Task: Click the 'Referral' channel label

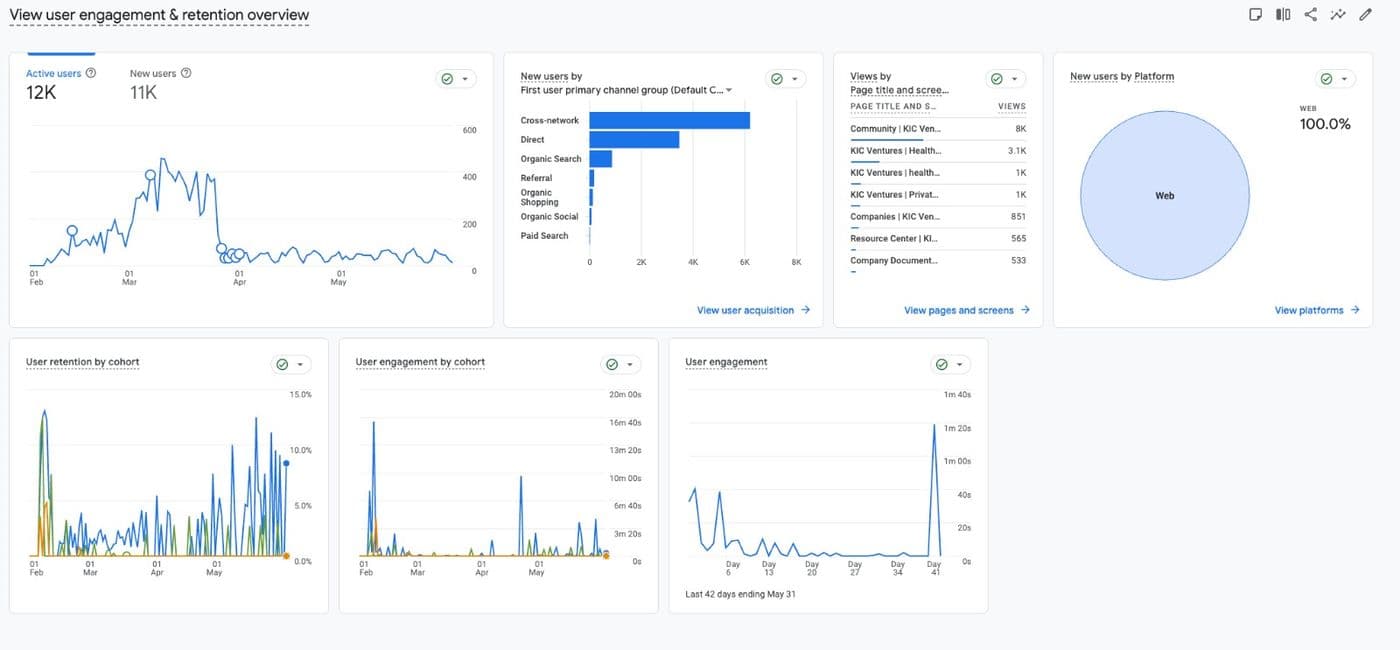Action: 536,178
